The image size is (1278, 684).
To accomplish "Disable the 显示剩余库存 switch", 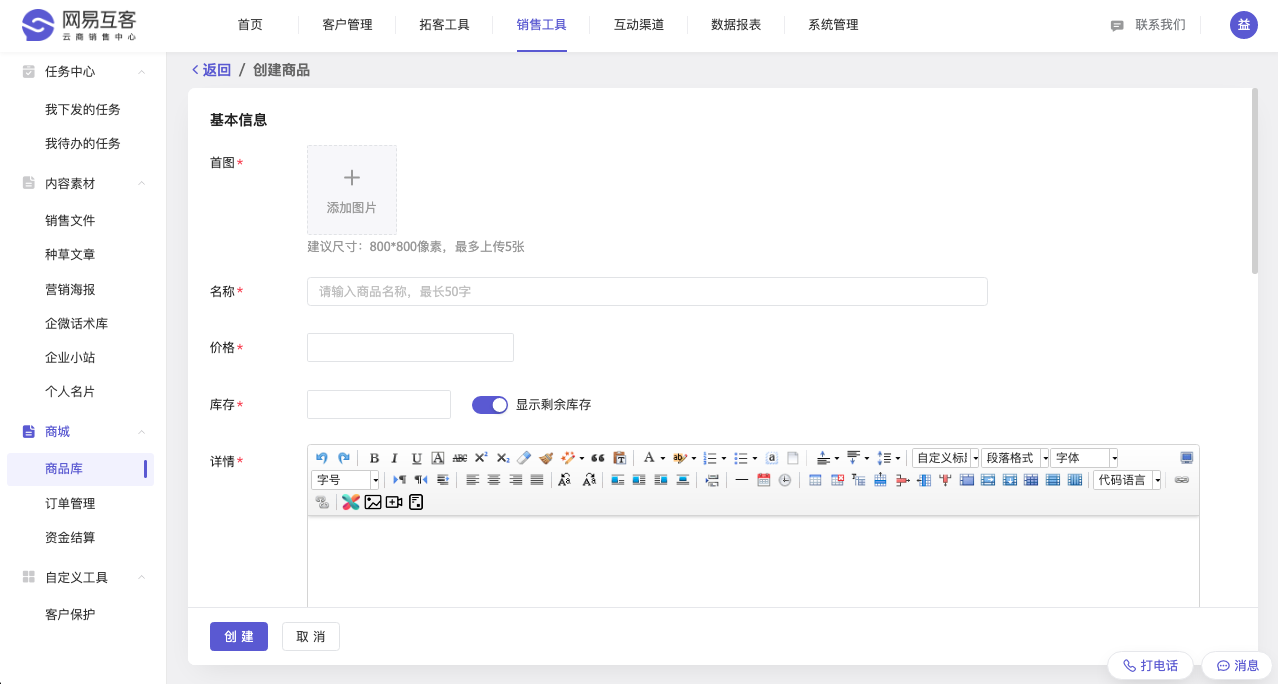I will [490, 405].
